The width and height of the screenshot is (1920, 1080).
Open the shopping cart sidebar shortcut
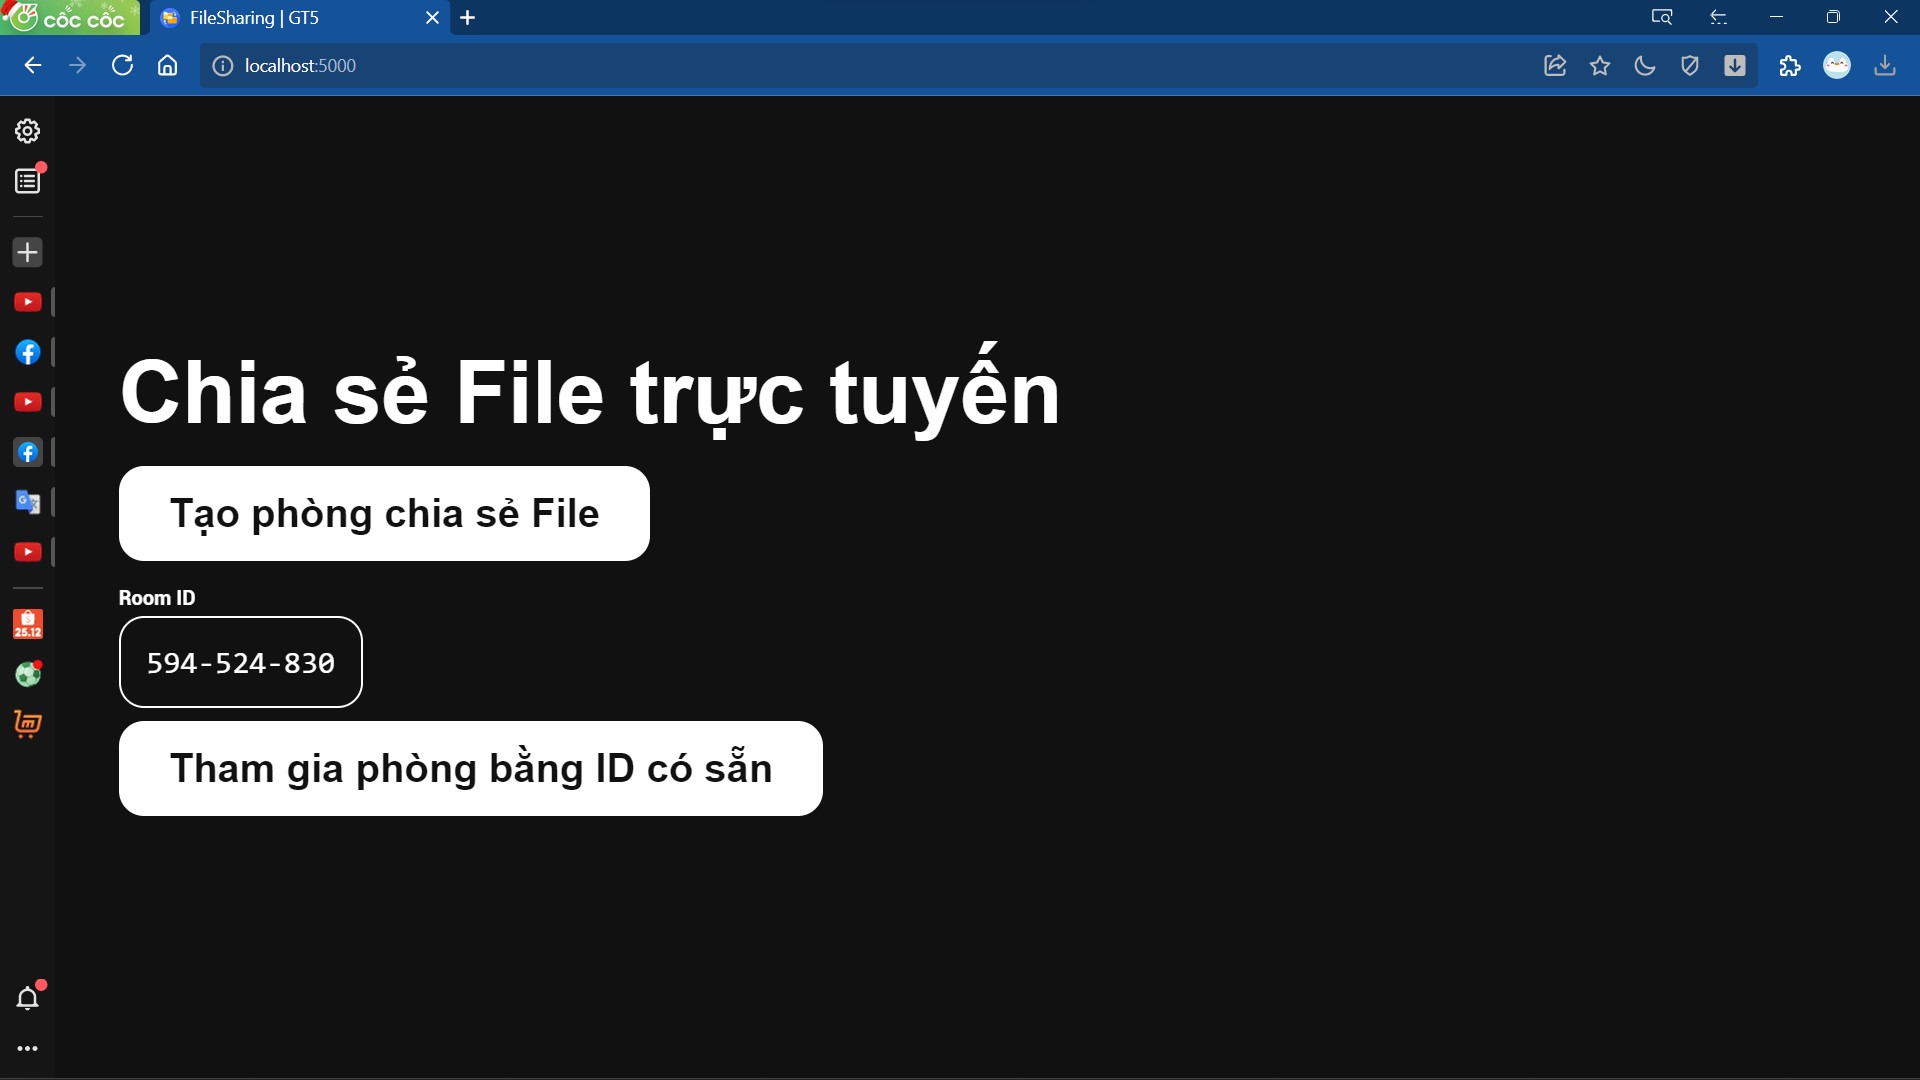coord(27,725)
